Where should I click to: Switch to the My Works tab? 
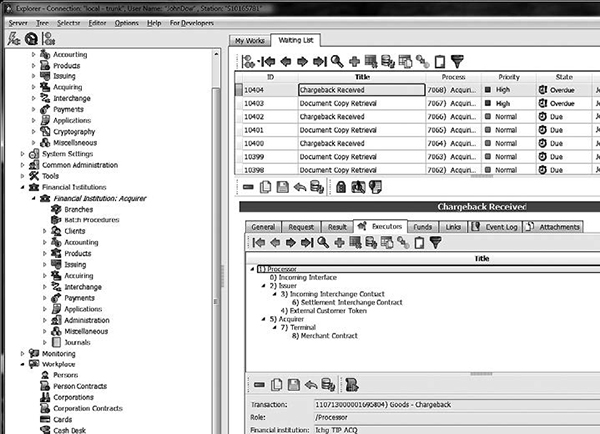[248, 41]
